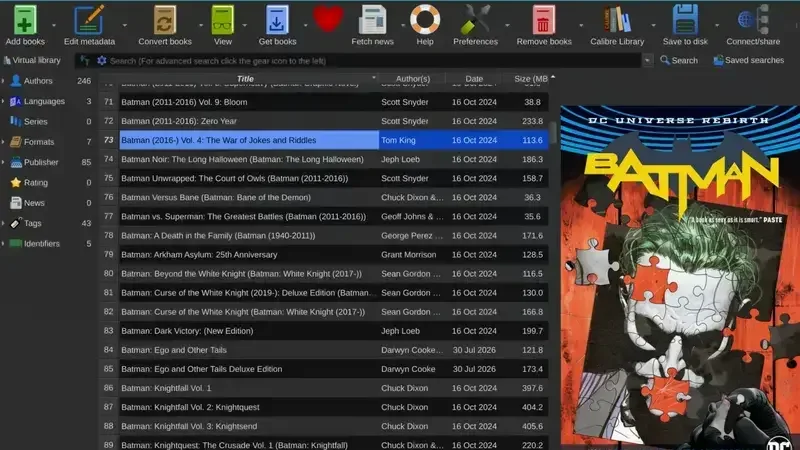Image resolution: width=800 pixels, height=450 pixels.
Task: Click the highlight search results icon
Action: click(x=85, y=61)
